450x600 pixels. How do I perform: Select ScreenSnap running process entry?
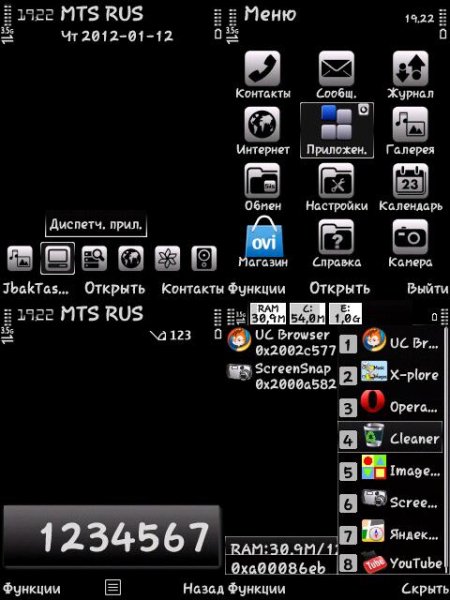pos(282,376)
